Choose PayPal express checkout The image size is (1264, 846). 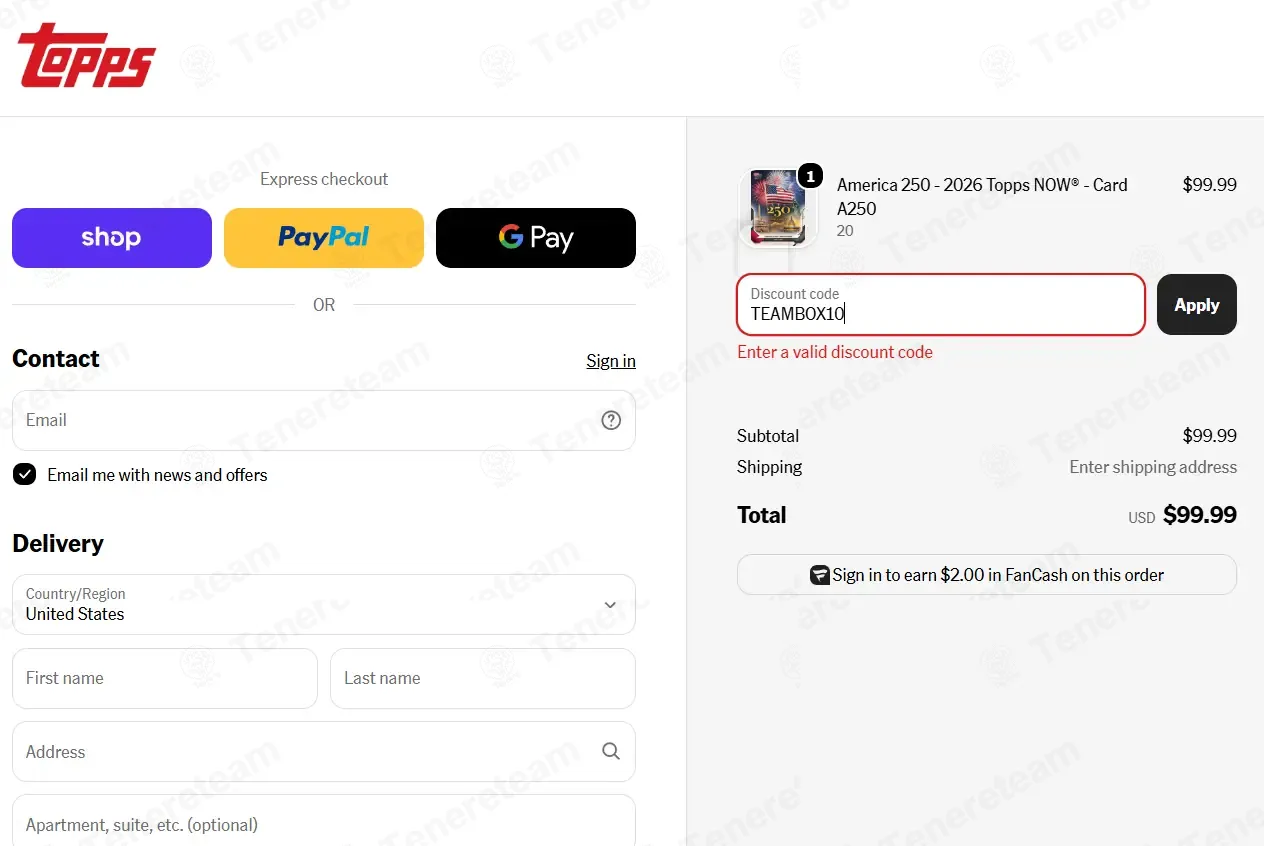click(324, 238)
